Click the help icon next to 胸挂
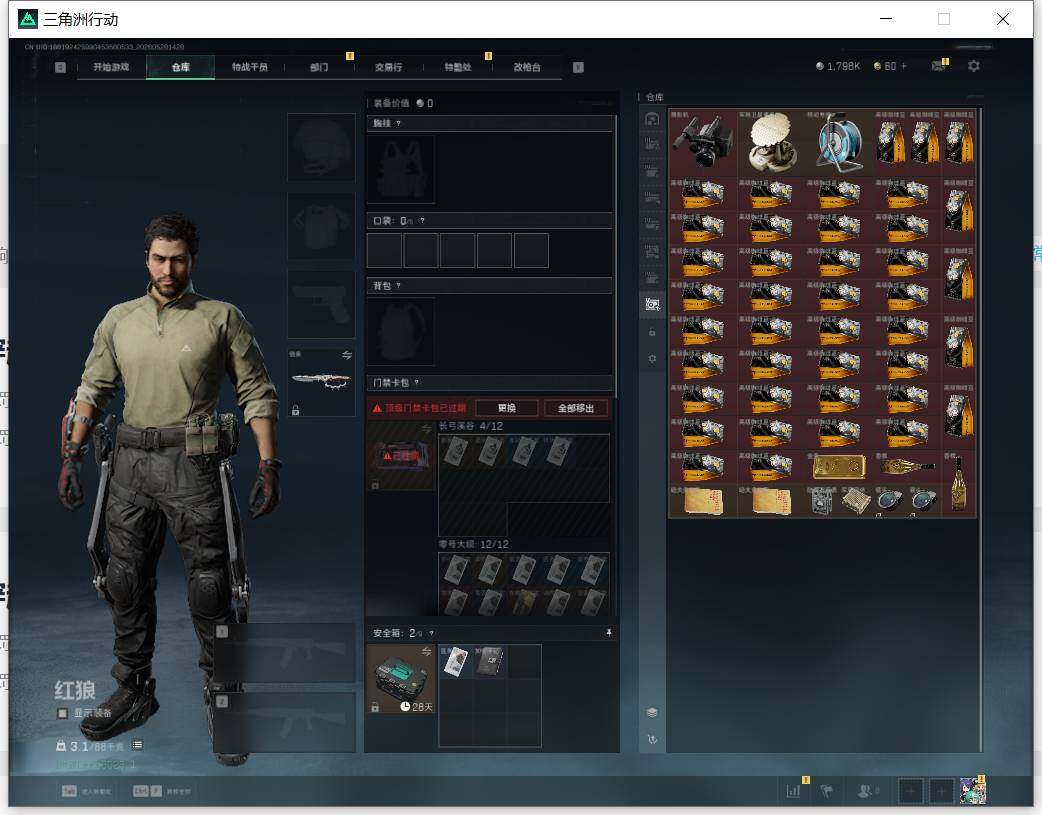The width and height of the screenshot is (1042, 815). [x=398, y=124]
